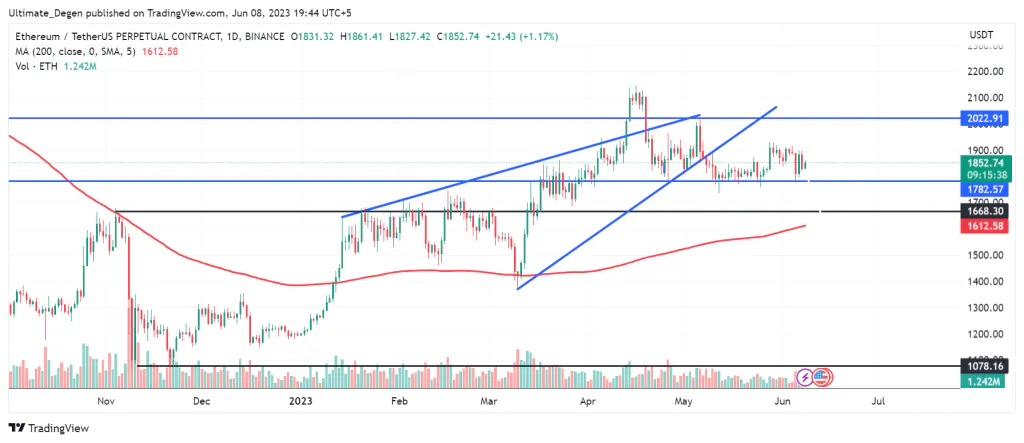
Task: Click the Ethereum / TetherUS symbol title
Action: (116, 37)
